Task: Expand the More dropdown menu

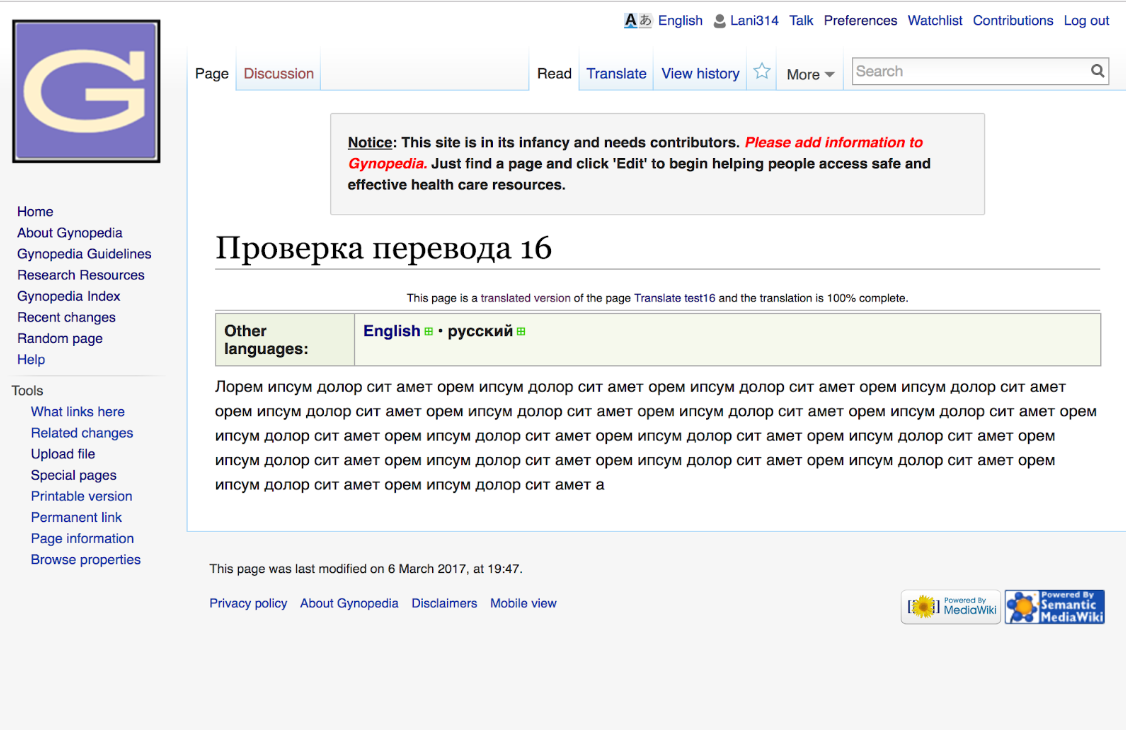Action: tap(810, 74)
